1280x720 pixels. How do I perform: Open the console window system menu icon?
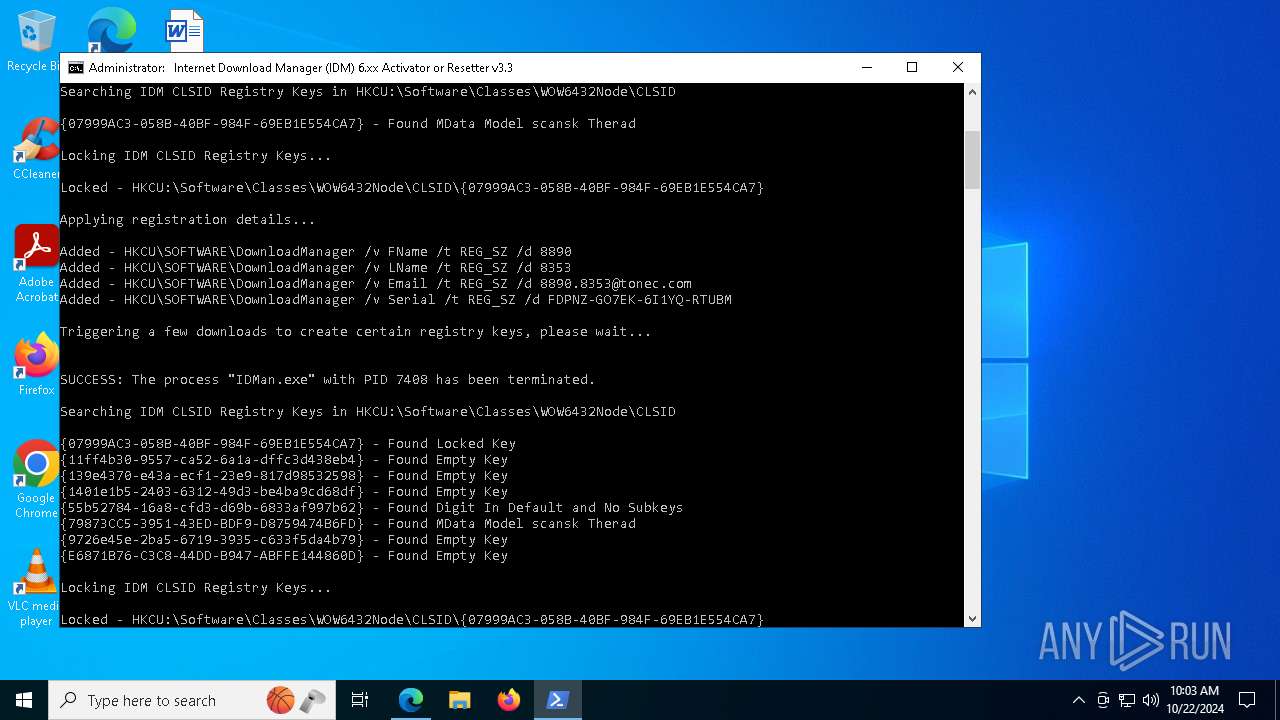tap(75, 68)
